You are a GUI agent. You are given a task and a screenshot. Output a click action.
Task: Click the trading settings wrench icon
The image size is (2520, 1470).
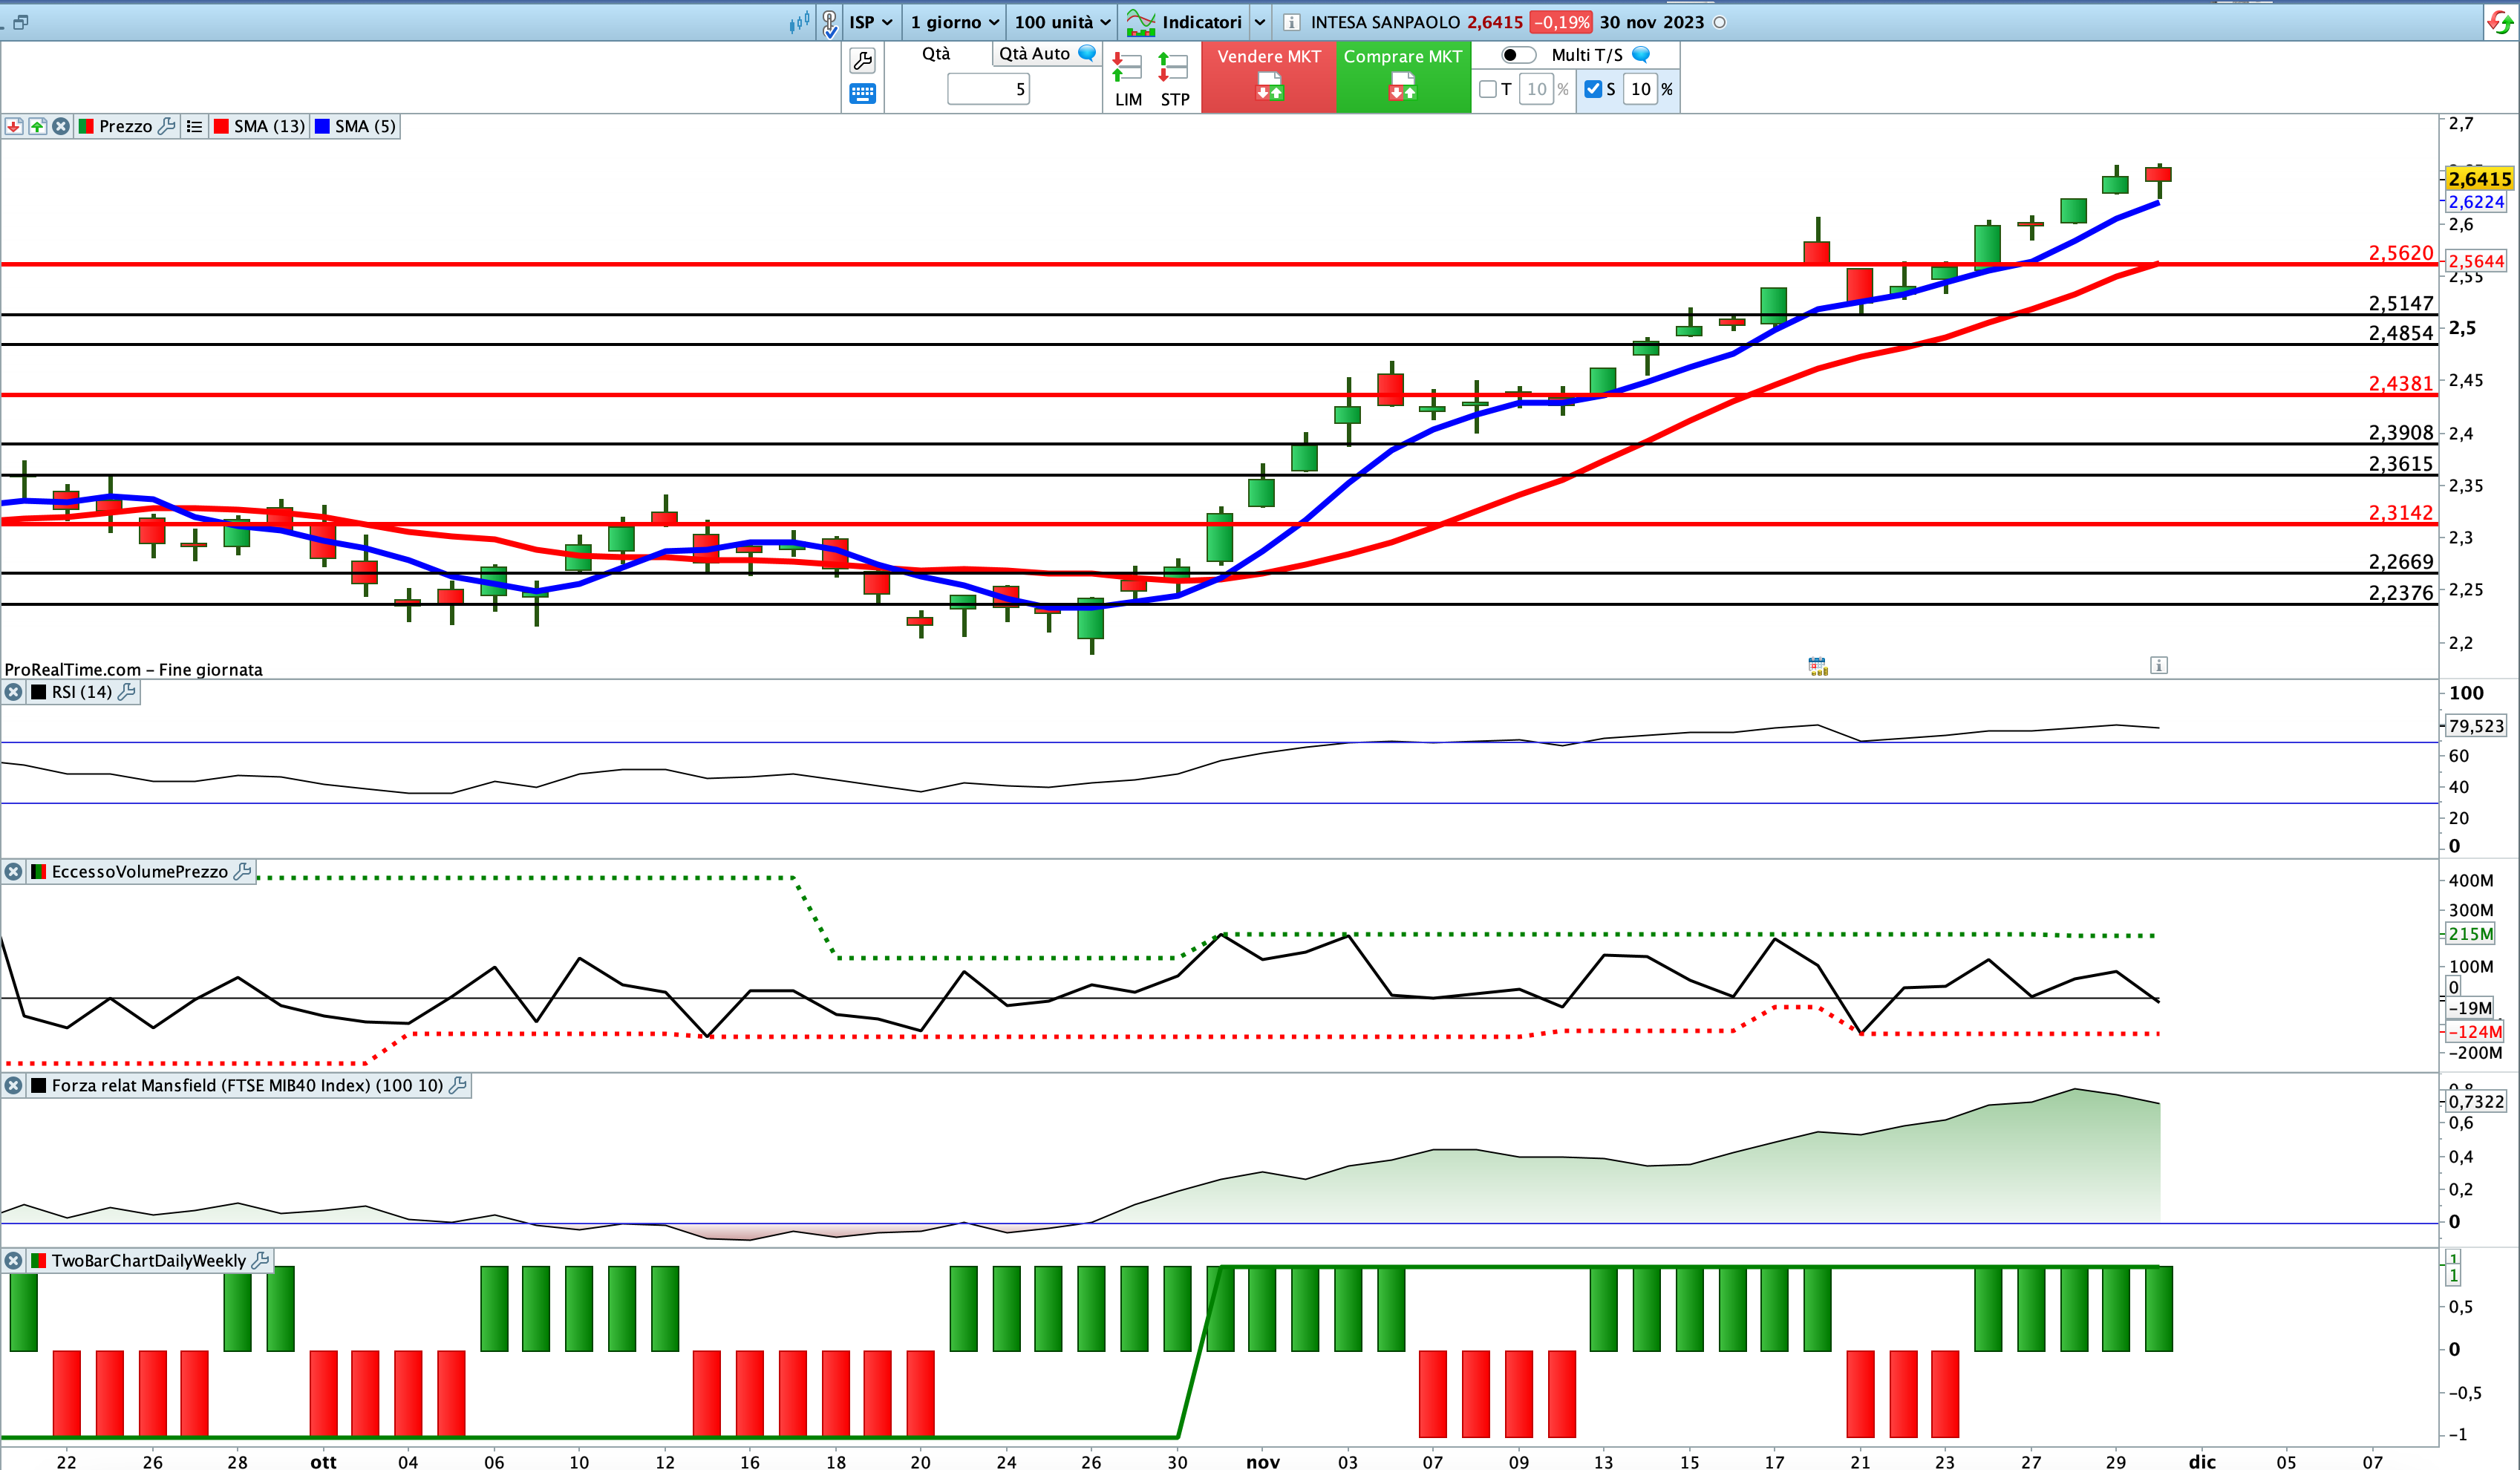(862, 61)
